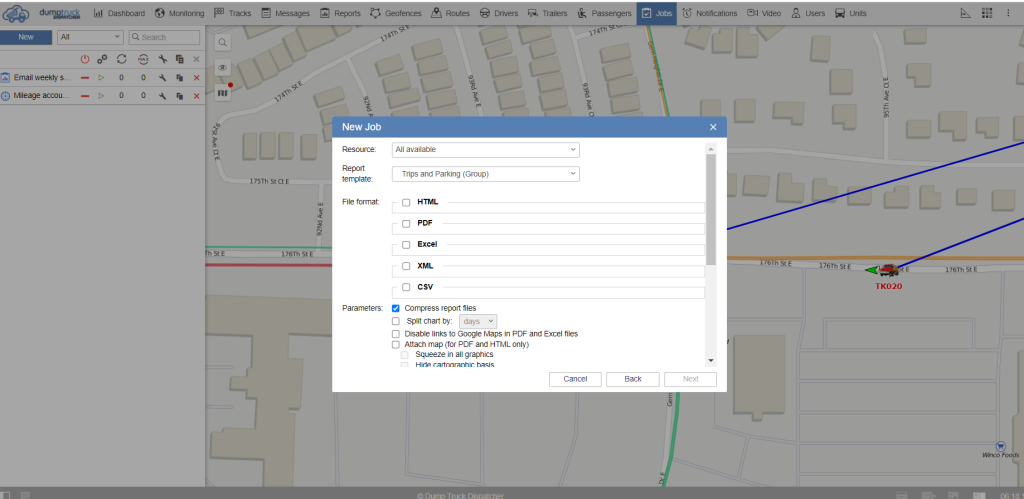
Task: Open the Geofences tab
Action: (395, 13)
